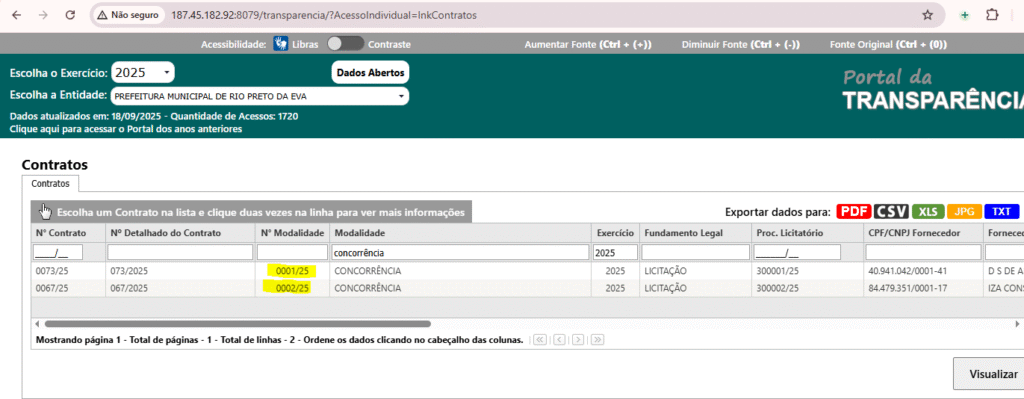
Task: Click process number 300002/25
Action: (x=777, y=288)
